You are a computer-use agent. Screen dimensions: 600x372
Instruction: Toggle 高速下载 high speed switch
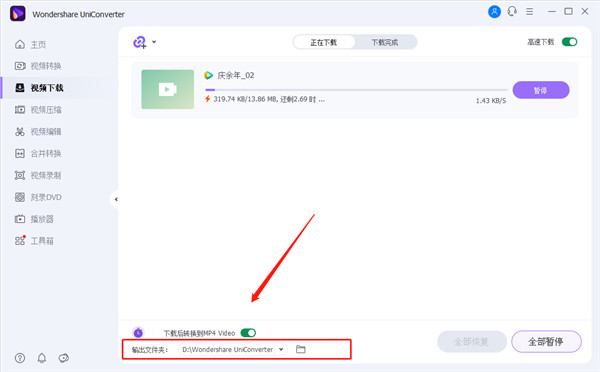(x=569, y=42)
